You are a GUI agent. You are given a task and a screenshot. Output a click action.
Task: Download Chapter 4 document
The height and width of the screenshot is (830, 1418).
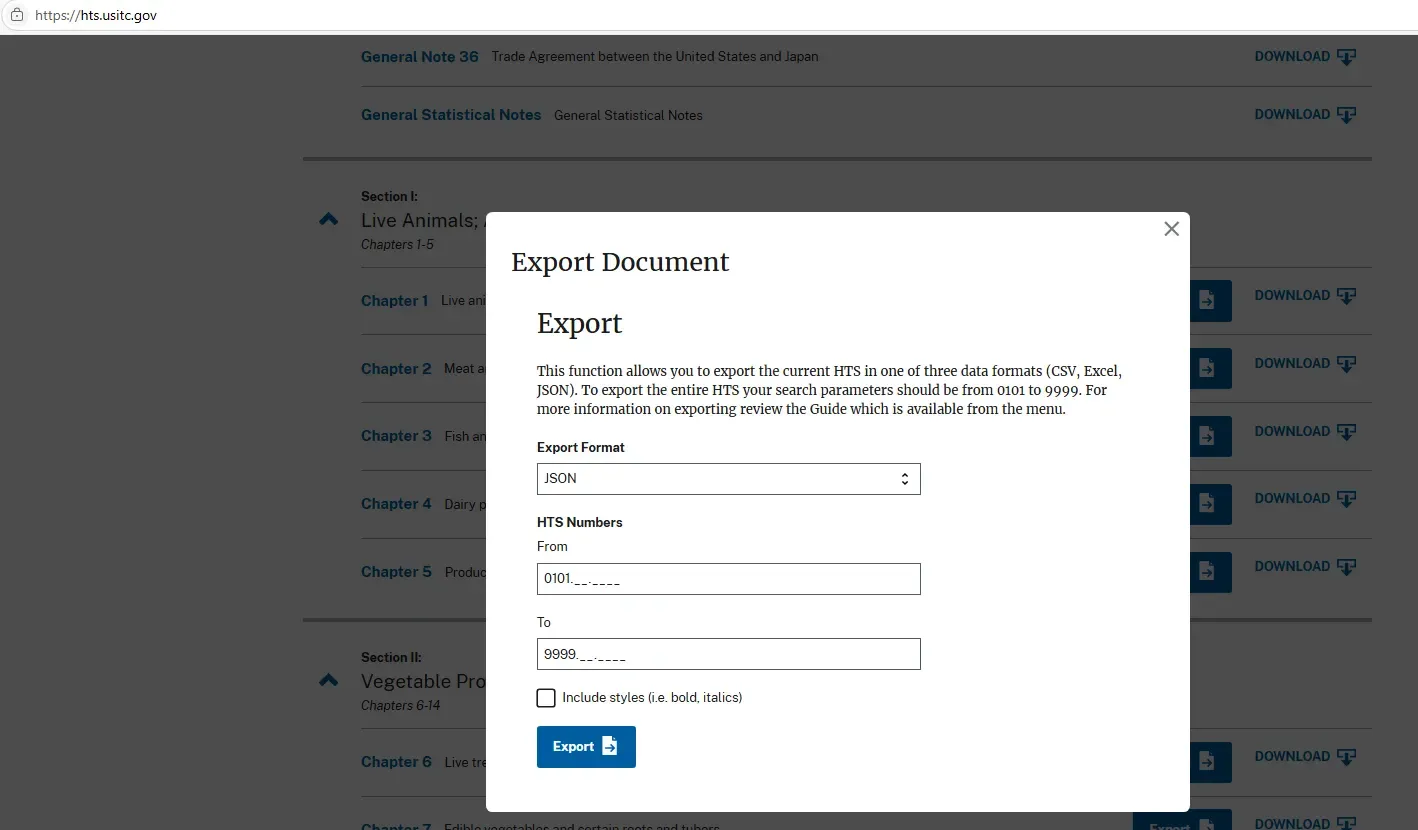[1304, 499]
